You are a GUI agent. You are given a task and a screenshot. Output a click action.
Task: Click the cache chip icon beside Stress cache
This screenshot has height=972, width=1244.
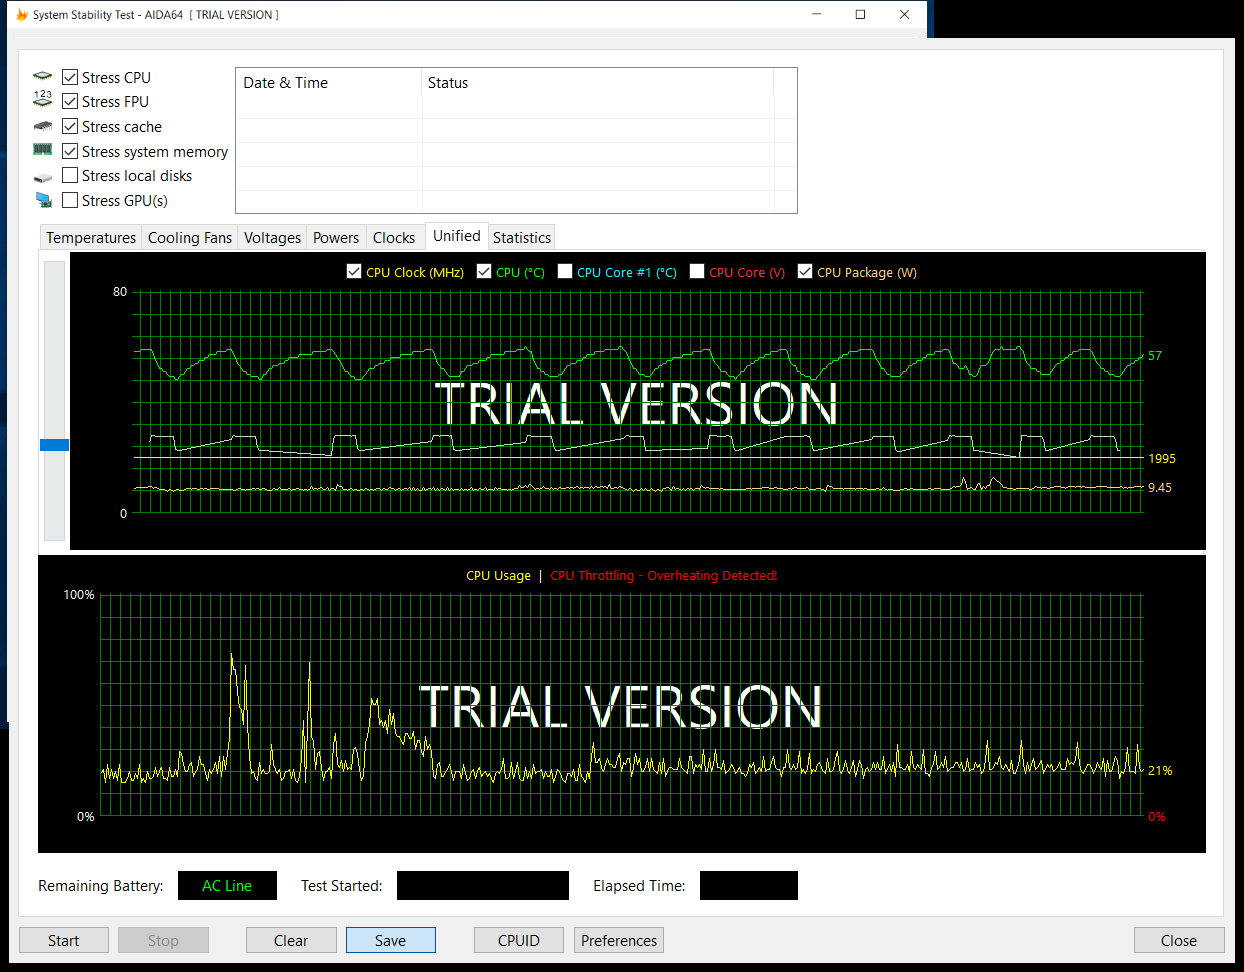pyautogui.click(x=42, y=126)
